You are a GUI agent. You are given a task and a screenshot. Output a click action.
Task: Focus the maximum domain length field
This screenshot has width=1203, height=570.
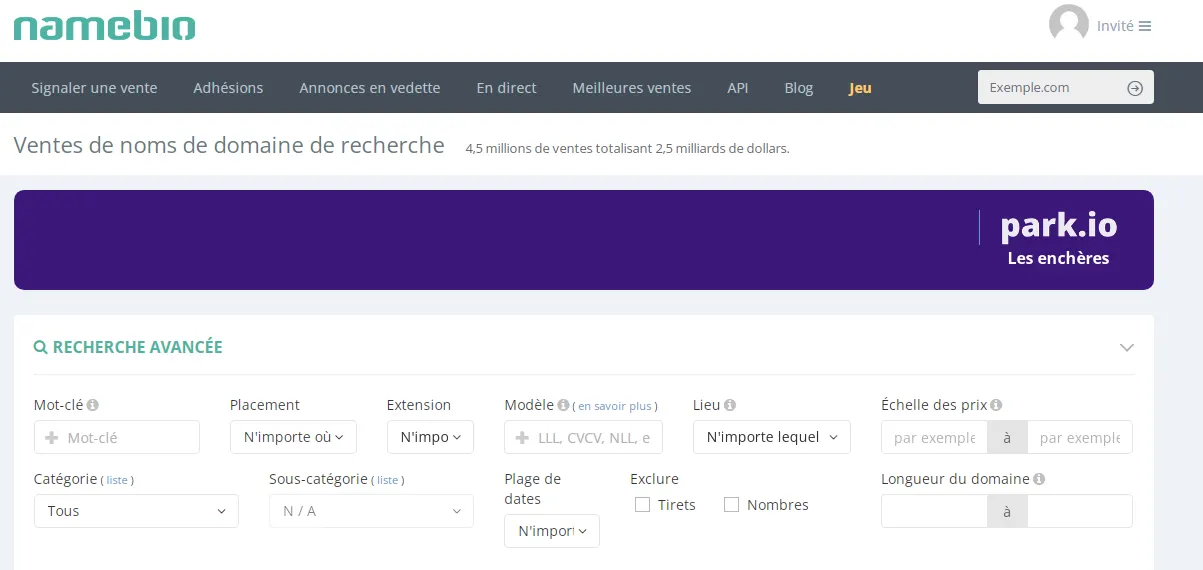click(x=1080, y=511)
